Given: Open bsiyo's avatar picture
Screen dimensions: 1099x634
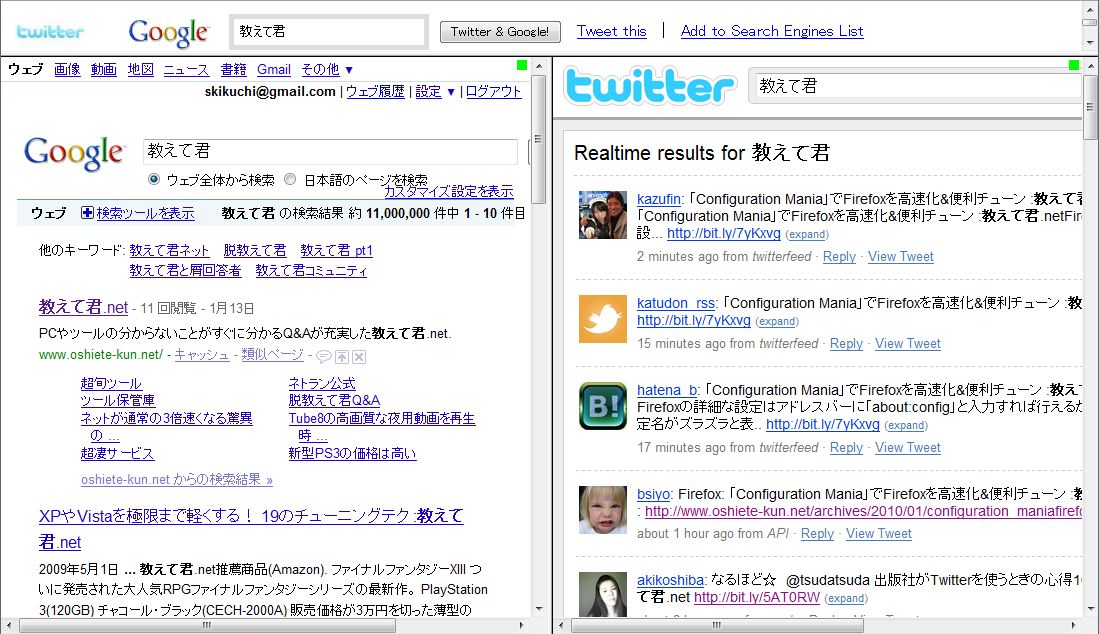Looking at the screenshot, I should (603, 510).
